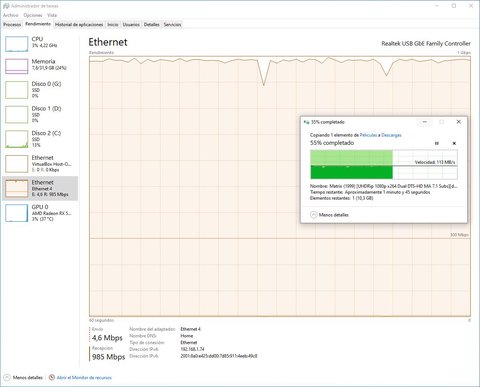
Task: Select the VirtualBox Host-Only Ethernet entry
Action: pyautogui.click(x=40, y=164)
